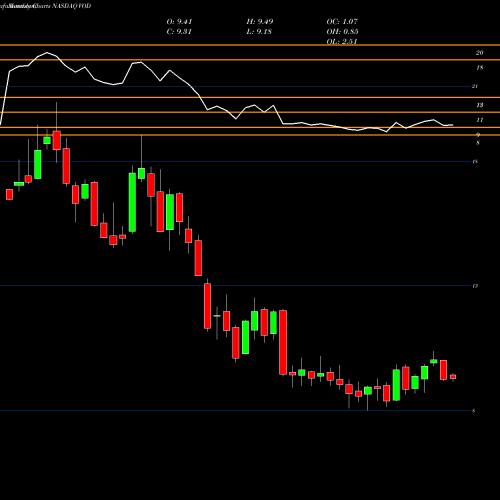The height and width of the screenshot is (500, 500).
Task: Select the OH: 0.85 reading
Action: 343,32
